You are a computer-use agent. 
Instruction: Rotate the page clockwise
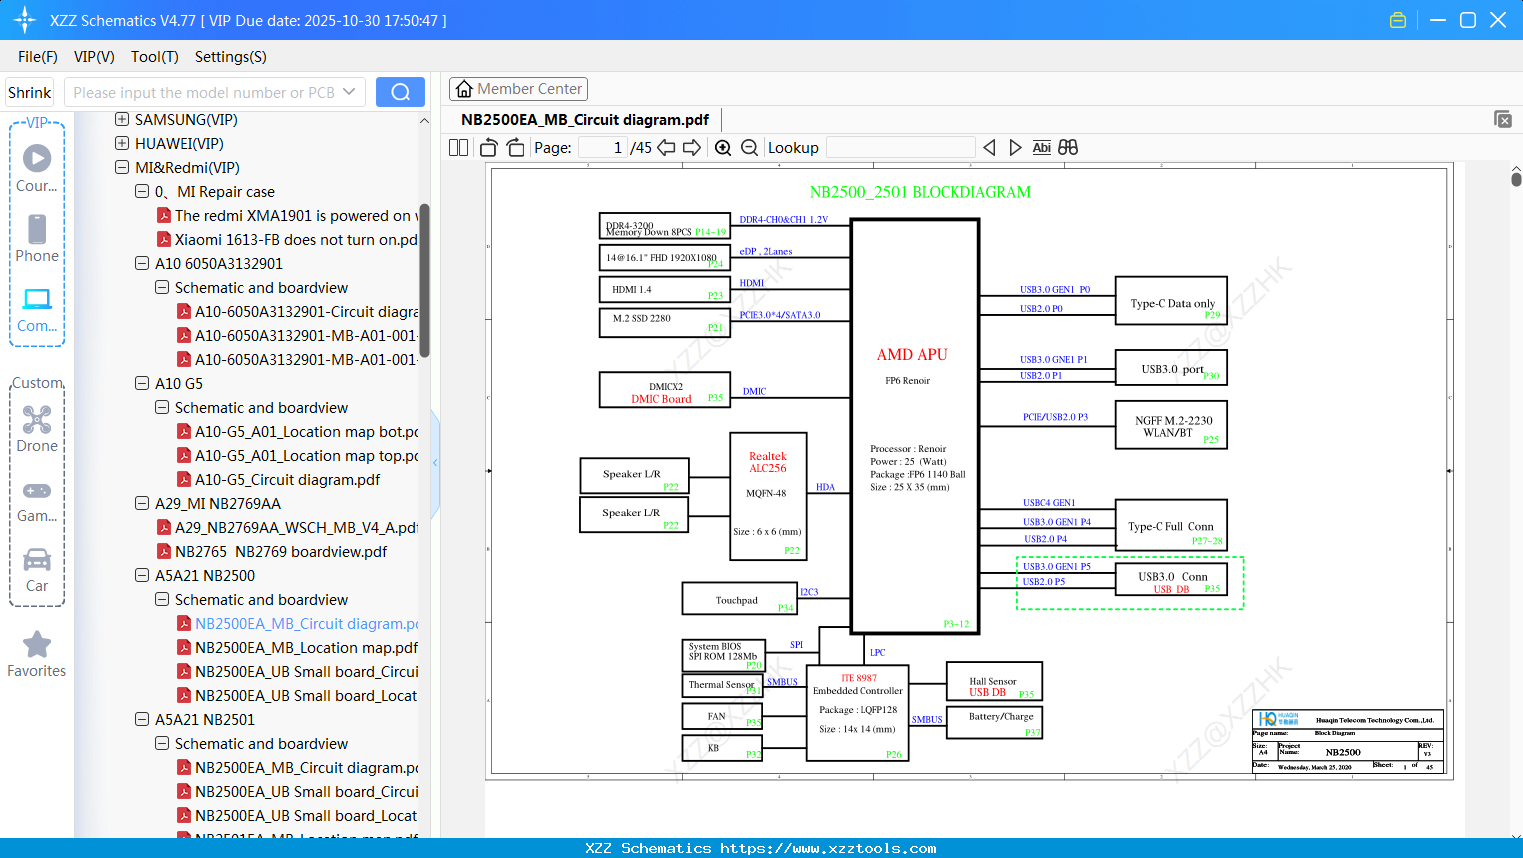(515, 147)
